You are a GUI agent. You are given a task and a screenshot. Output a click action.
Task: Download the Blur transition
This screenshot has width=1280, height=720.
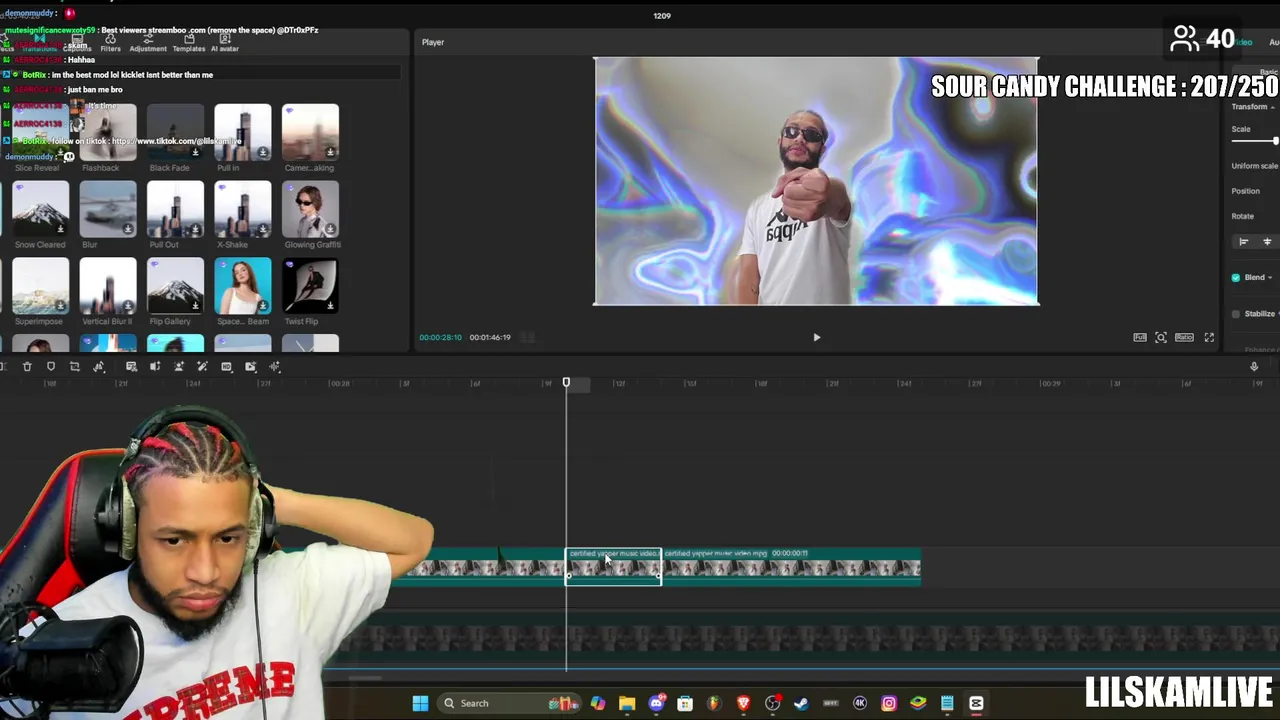coord(128,229)
